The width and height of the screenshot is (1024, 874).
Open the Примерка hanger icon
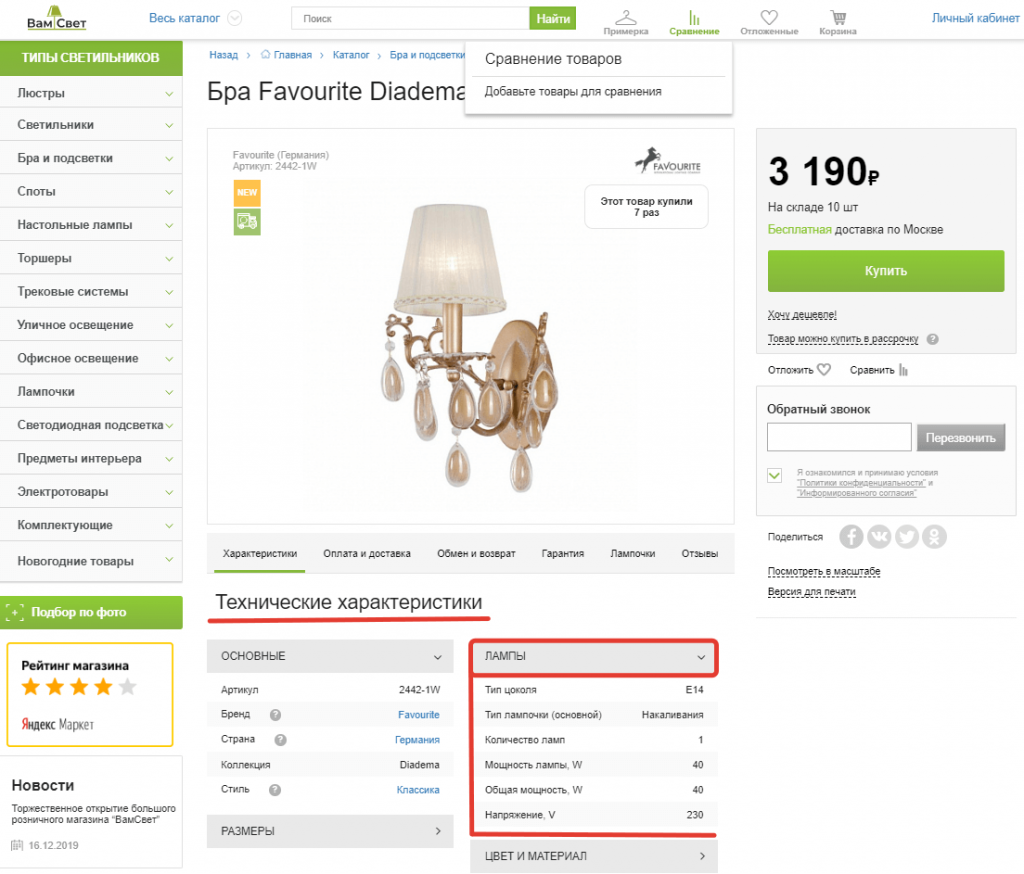[x=626, y=18]
